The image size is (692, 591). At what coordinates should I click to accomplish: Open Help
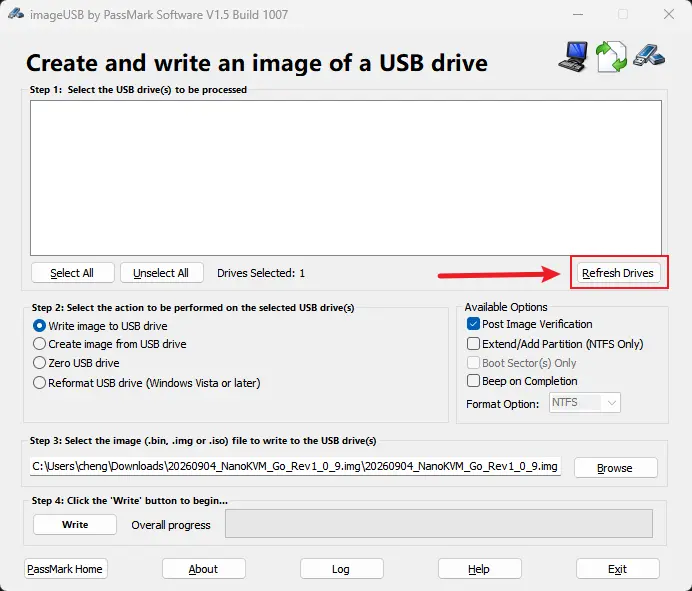(480, 569)
